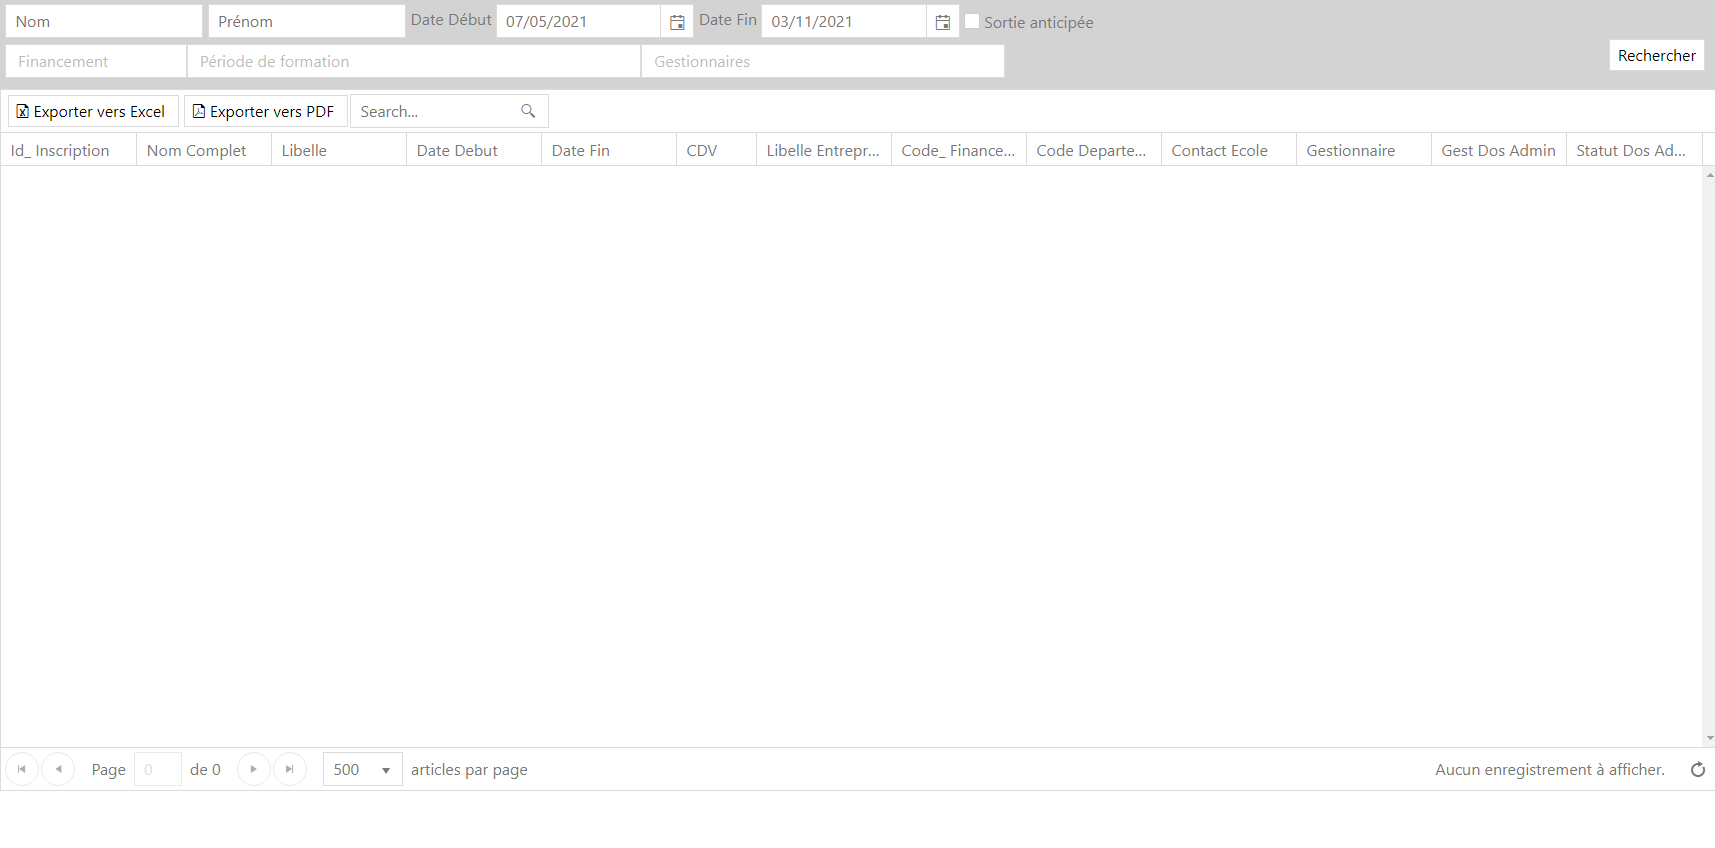Screen dimensions: 1715x848
Task: Open the Financement selector
Action: pyautogui.click(x=96, y=61)
